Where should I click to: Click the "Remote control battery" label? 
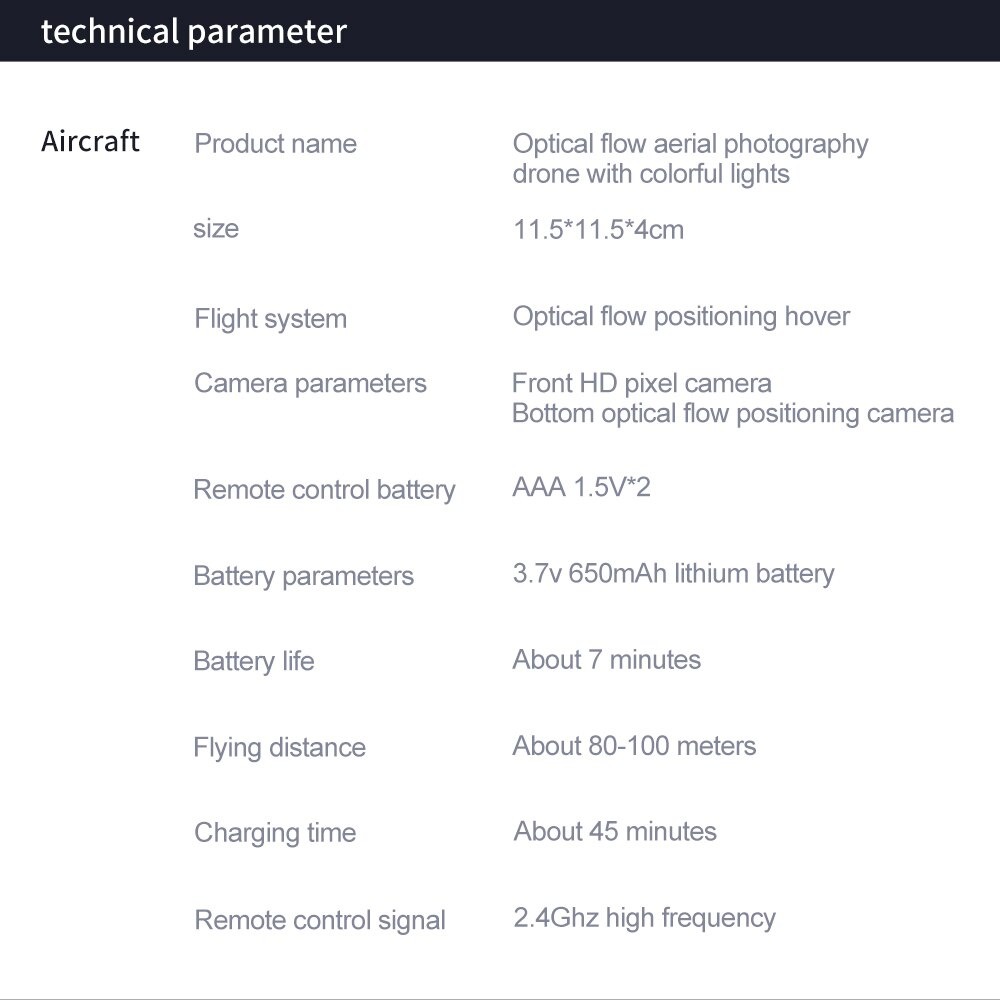pos(324,490)
